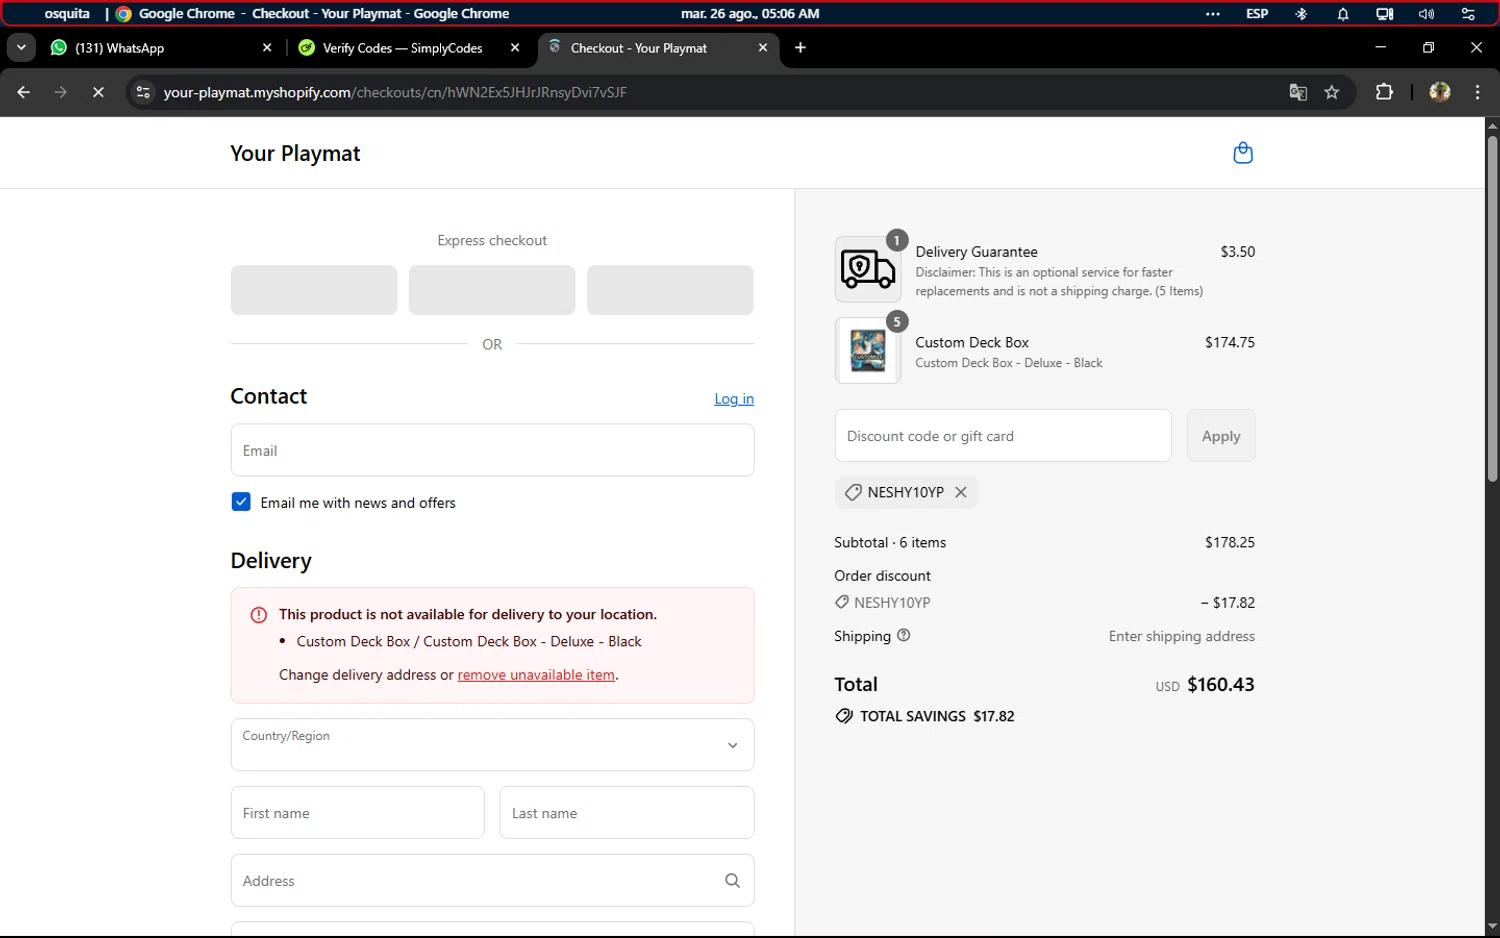Bookmark this page with the star icon
This screenshot has width=1500, height=938.
(x=1332, y=92)
